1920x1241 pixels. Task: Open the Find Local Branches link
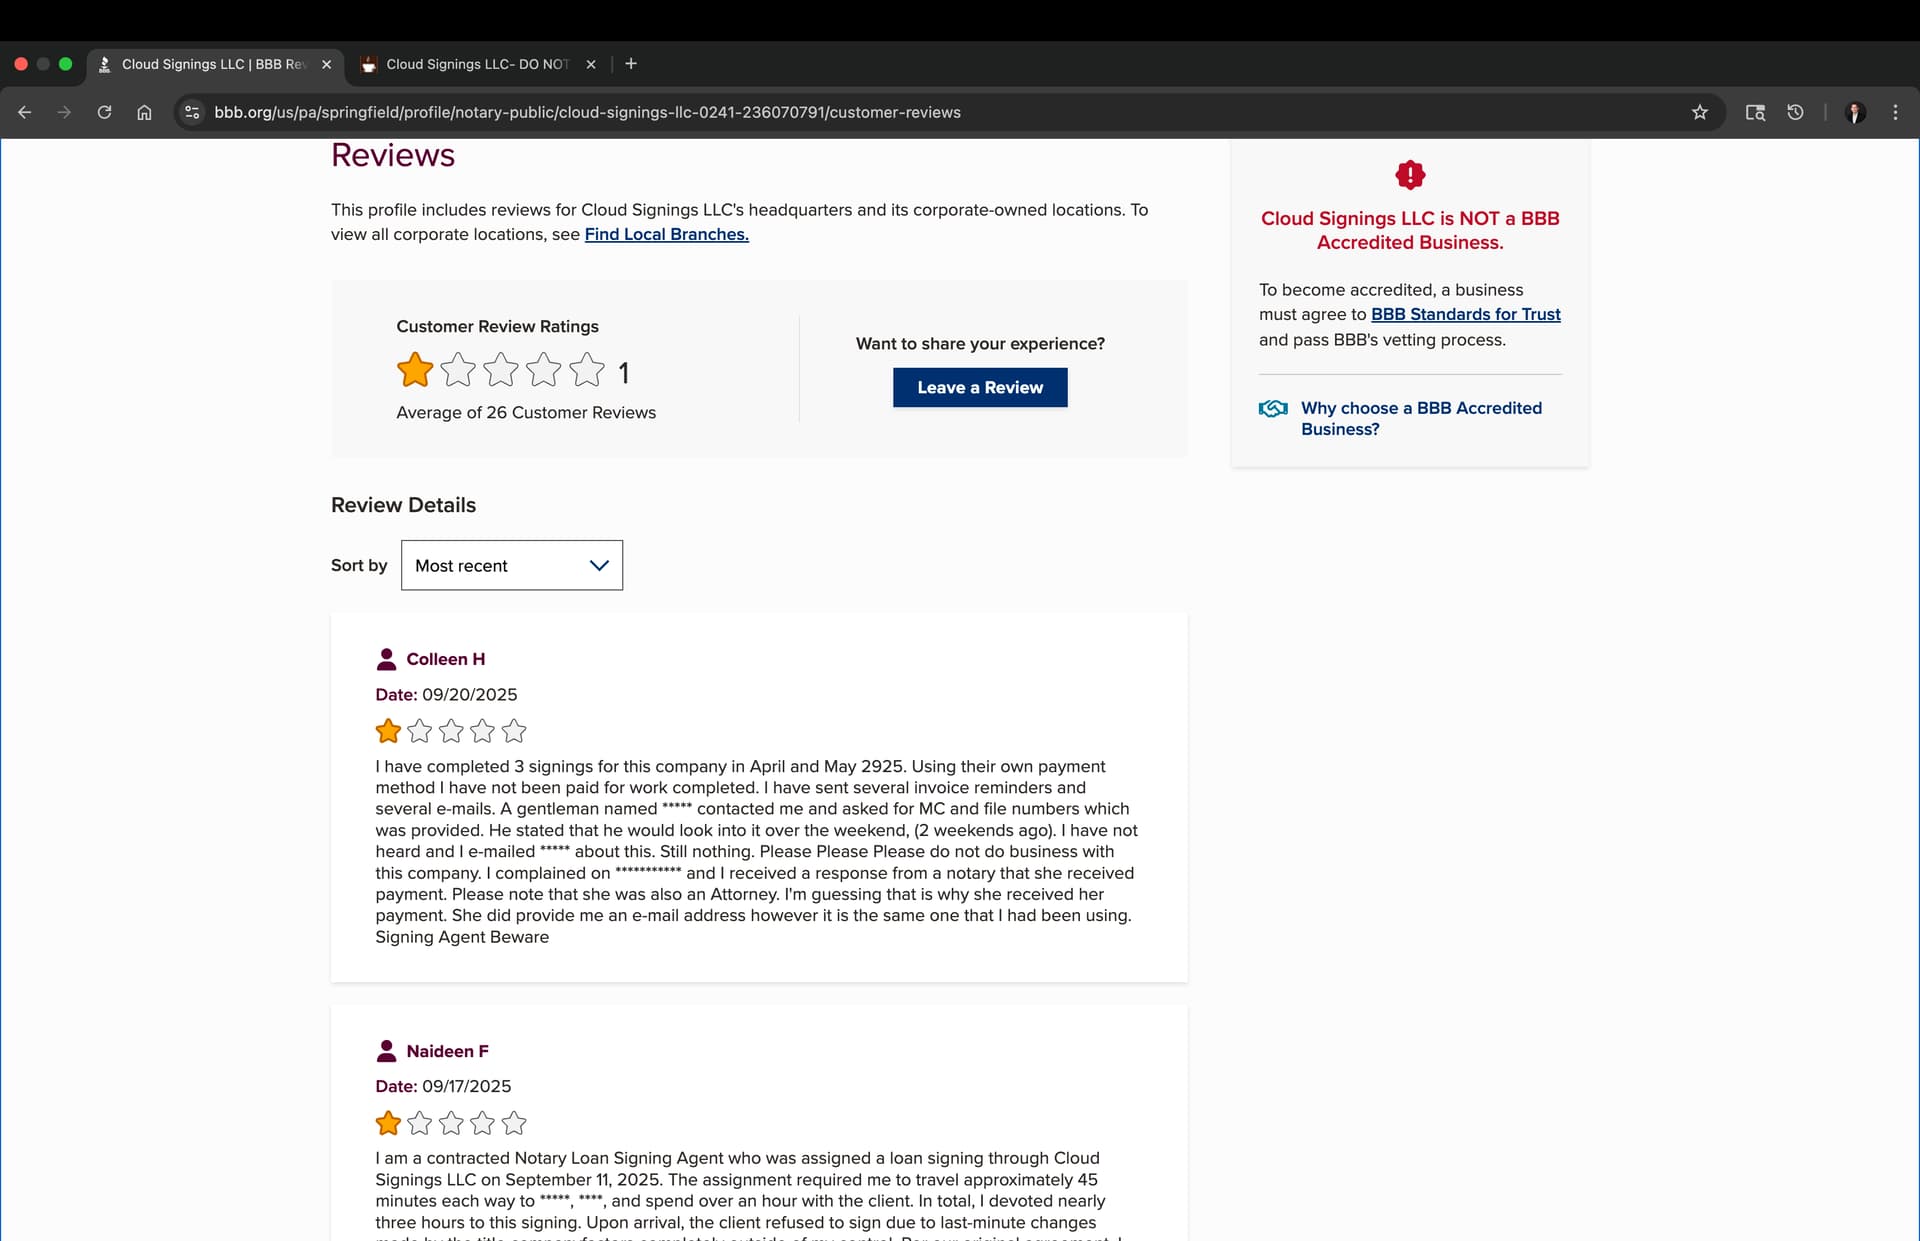click(x=666, y=234)
